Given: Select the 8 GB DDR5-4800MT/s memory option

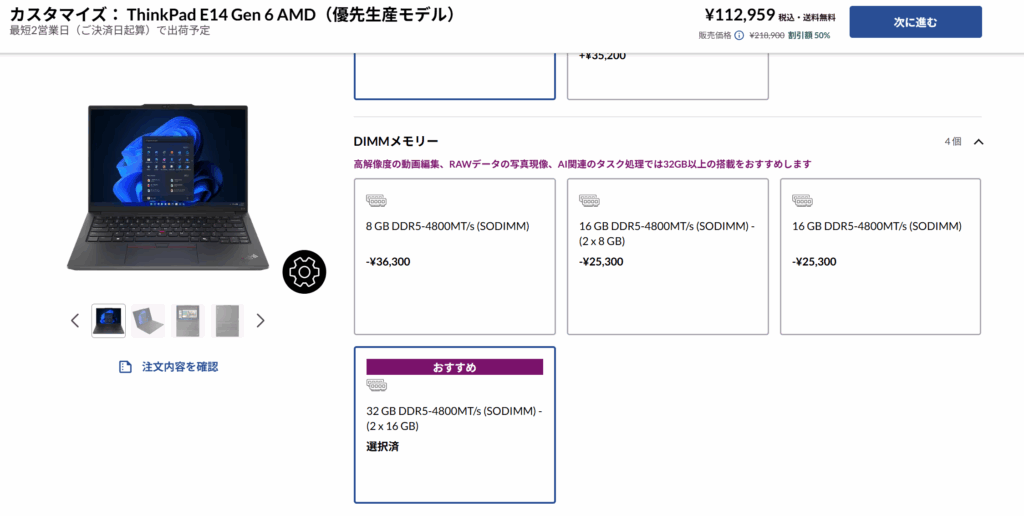Looking at the screenshot, I should (x=455, y=256).
